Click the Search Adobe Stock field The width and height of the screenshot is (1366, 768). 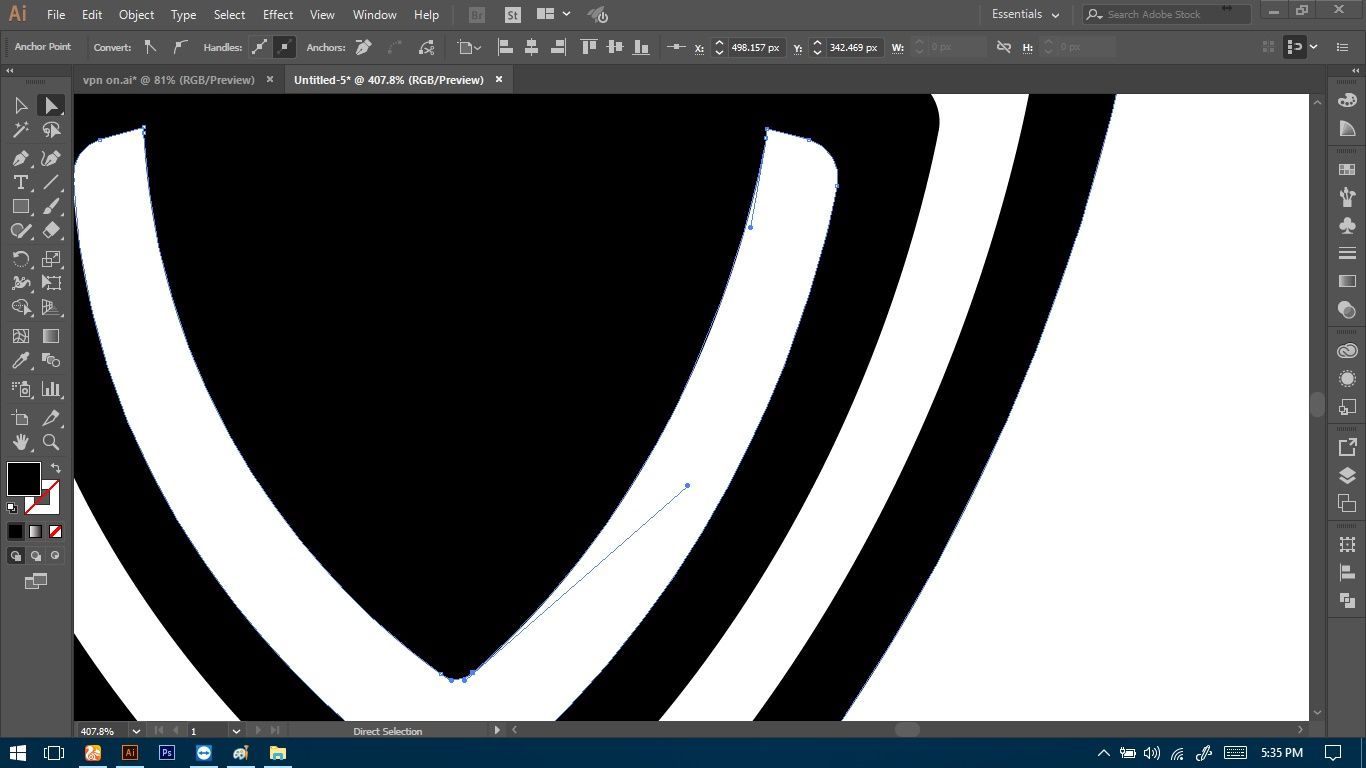pos(1167,15)
